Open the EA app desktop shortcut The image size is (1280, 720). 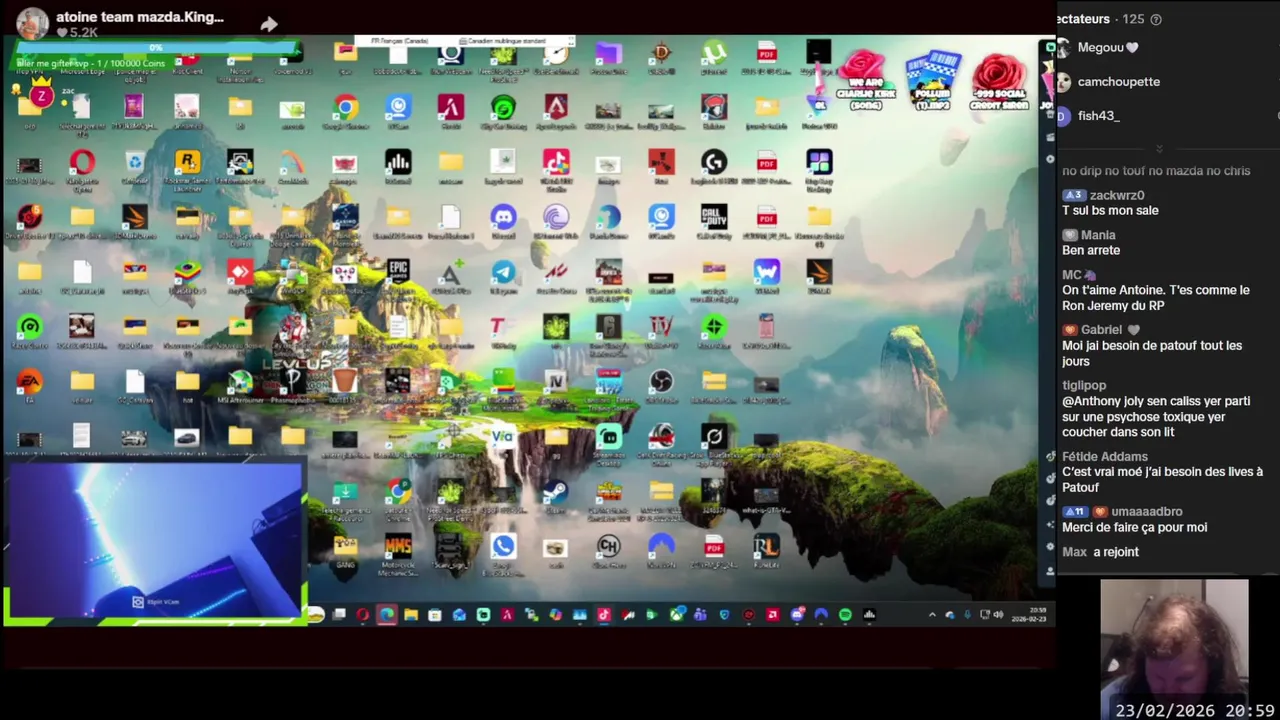[x=29, y=381]
